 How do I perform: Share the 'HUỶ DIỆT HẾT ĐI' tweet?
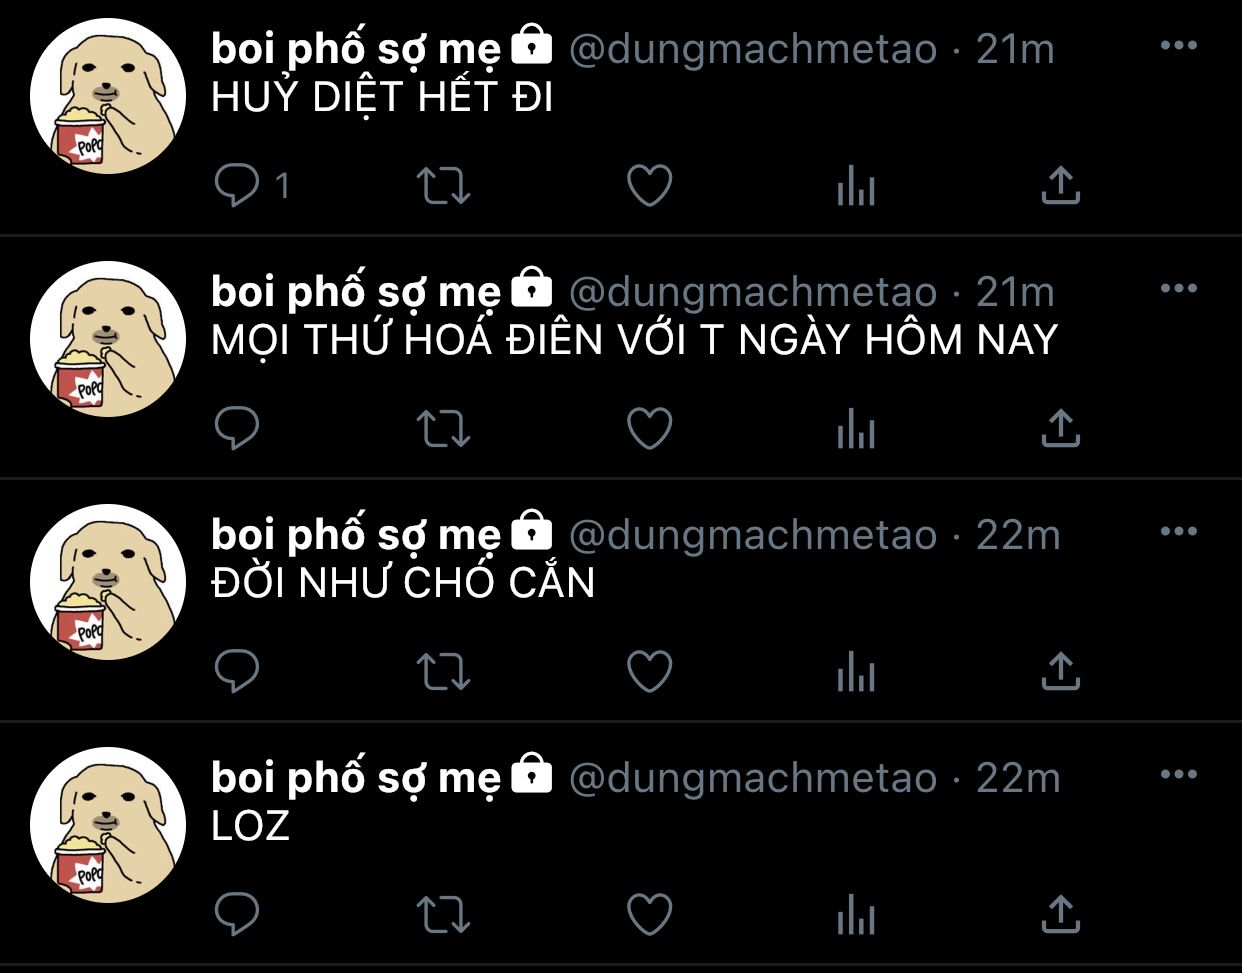pyautogui.click(x=1061, y=186)
